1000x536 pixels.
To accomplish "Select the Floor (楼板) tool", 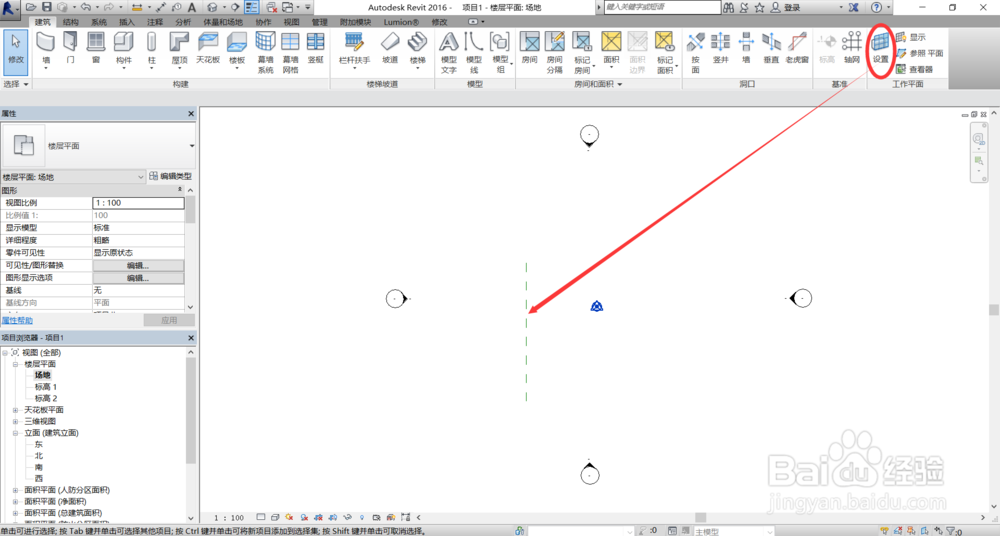I will click(x=237, y=50).
